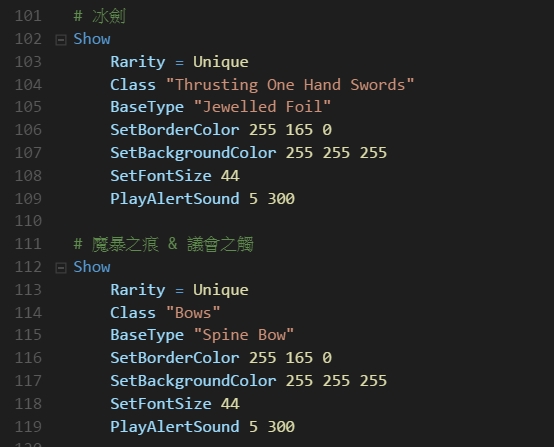The height and width of the screenshot is (447, 554).
Task: Select line number 101 in the gutter
Action: tap(28, 16)
